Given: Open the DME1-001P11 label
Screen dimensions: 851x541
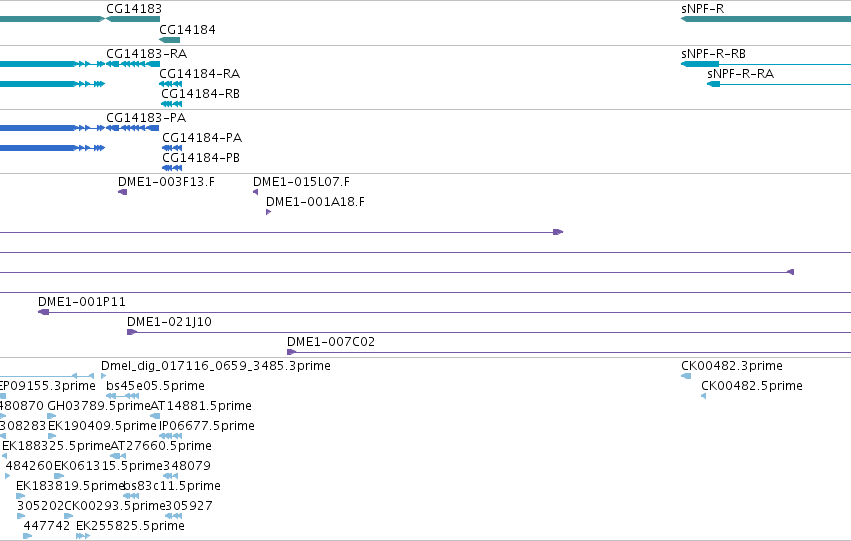Looking at the screenshot, I should [82, 302].
